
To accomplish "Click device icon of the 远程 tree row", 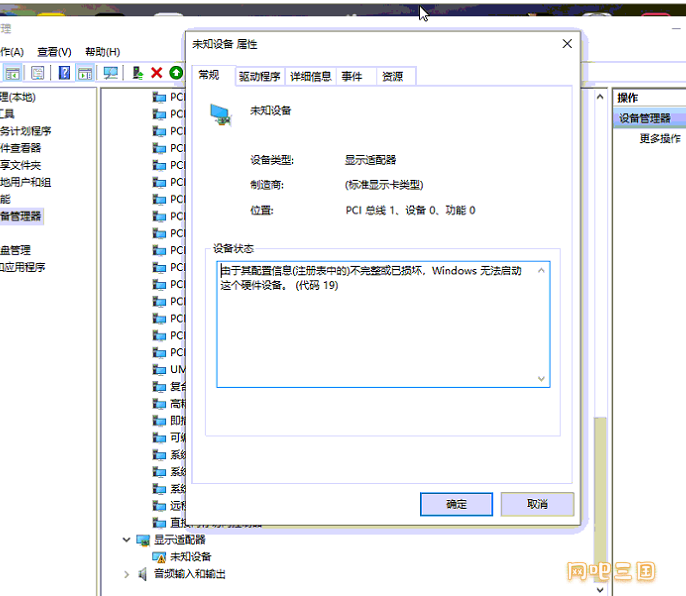I will point(159,506).
